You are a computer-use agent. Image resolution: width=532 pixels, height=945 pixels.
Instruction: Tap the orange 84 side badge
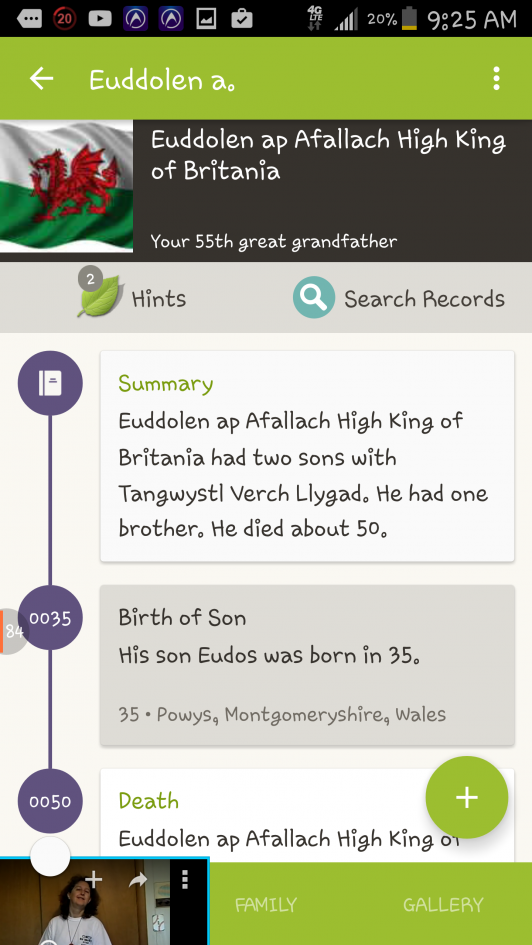point(12,631)
